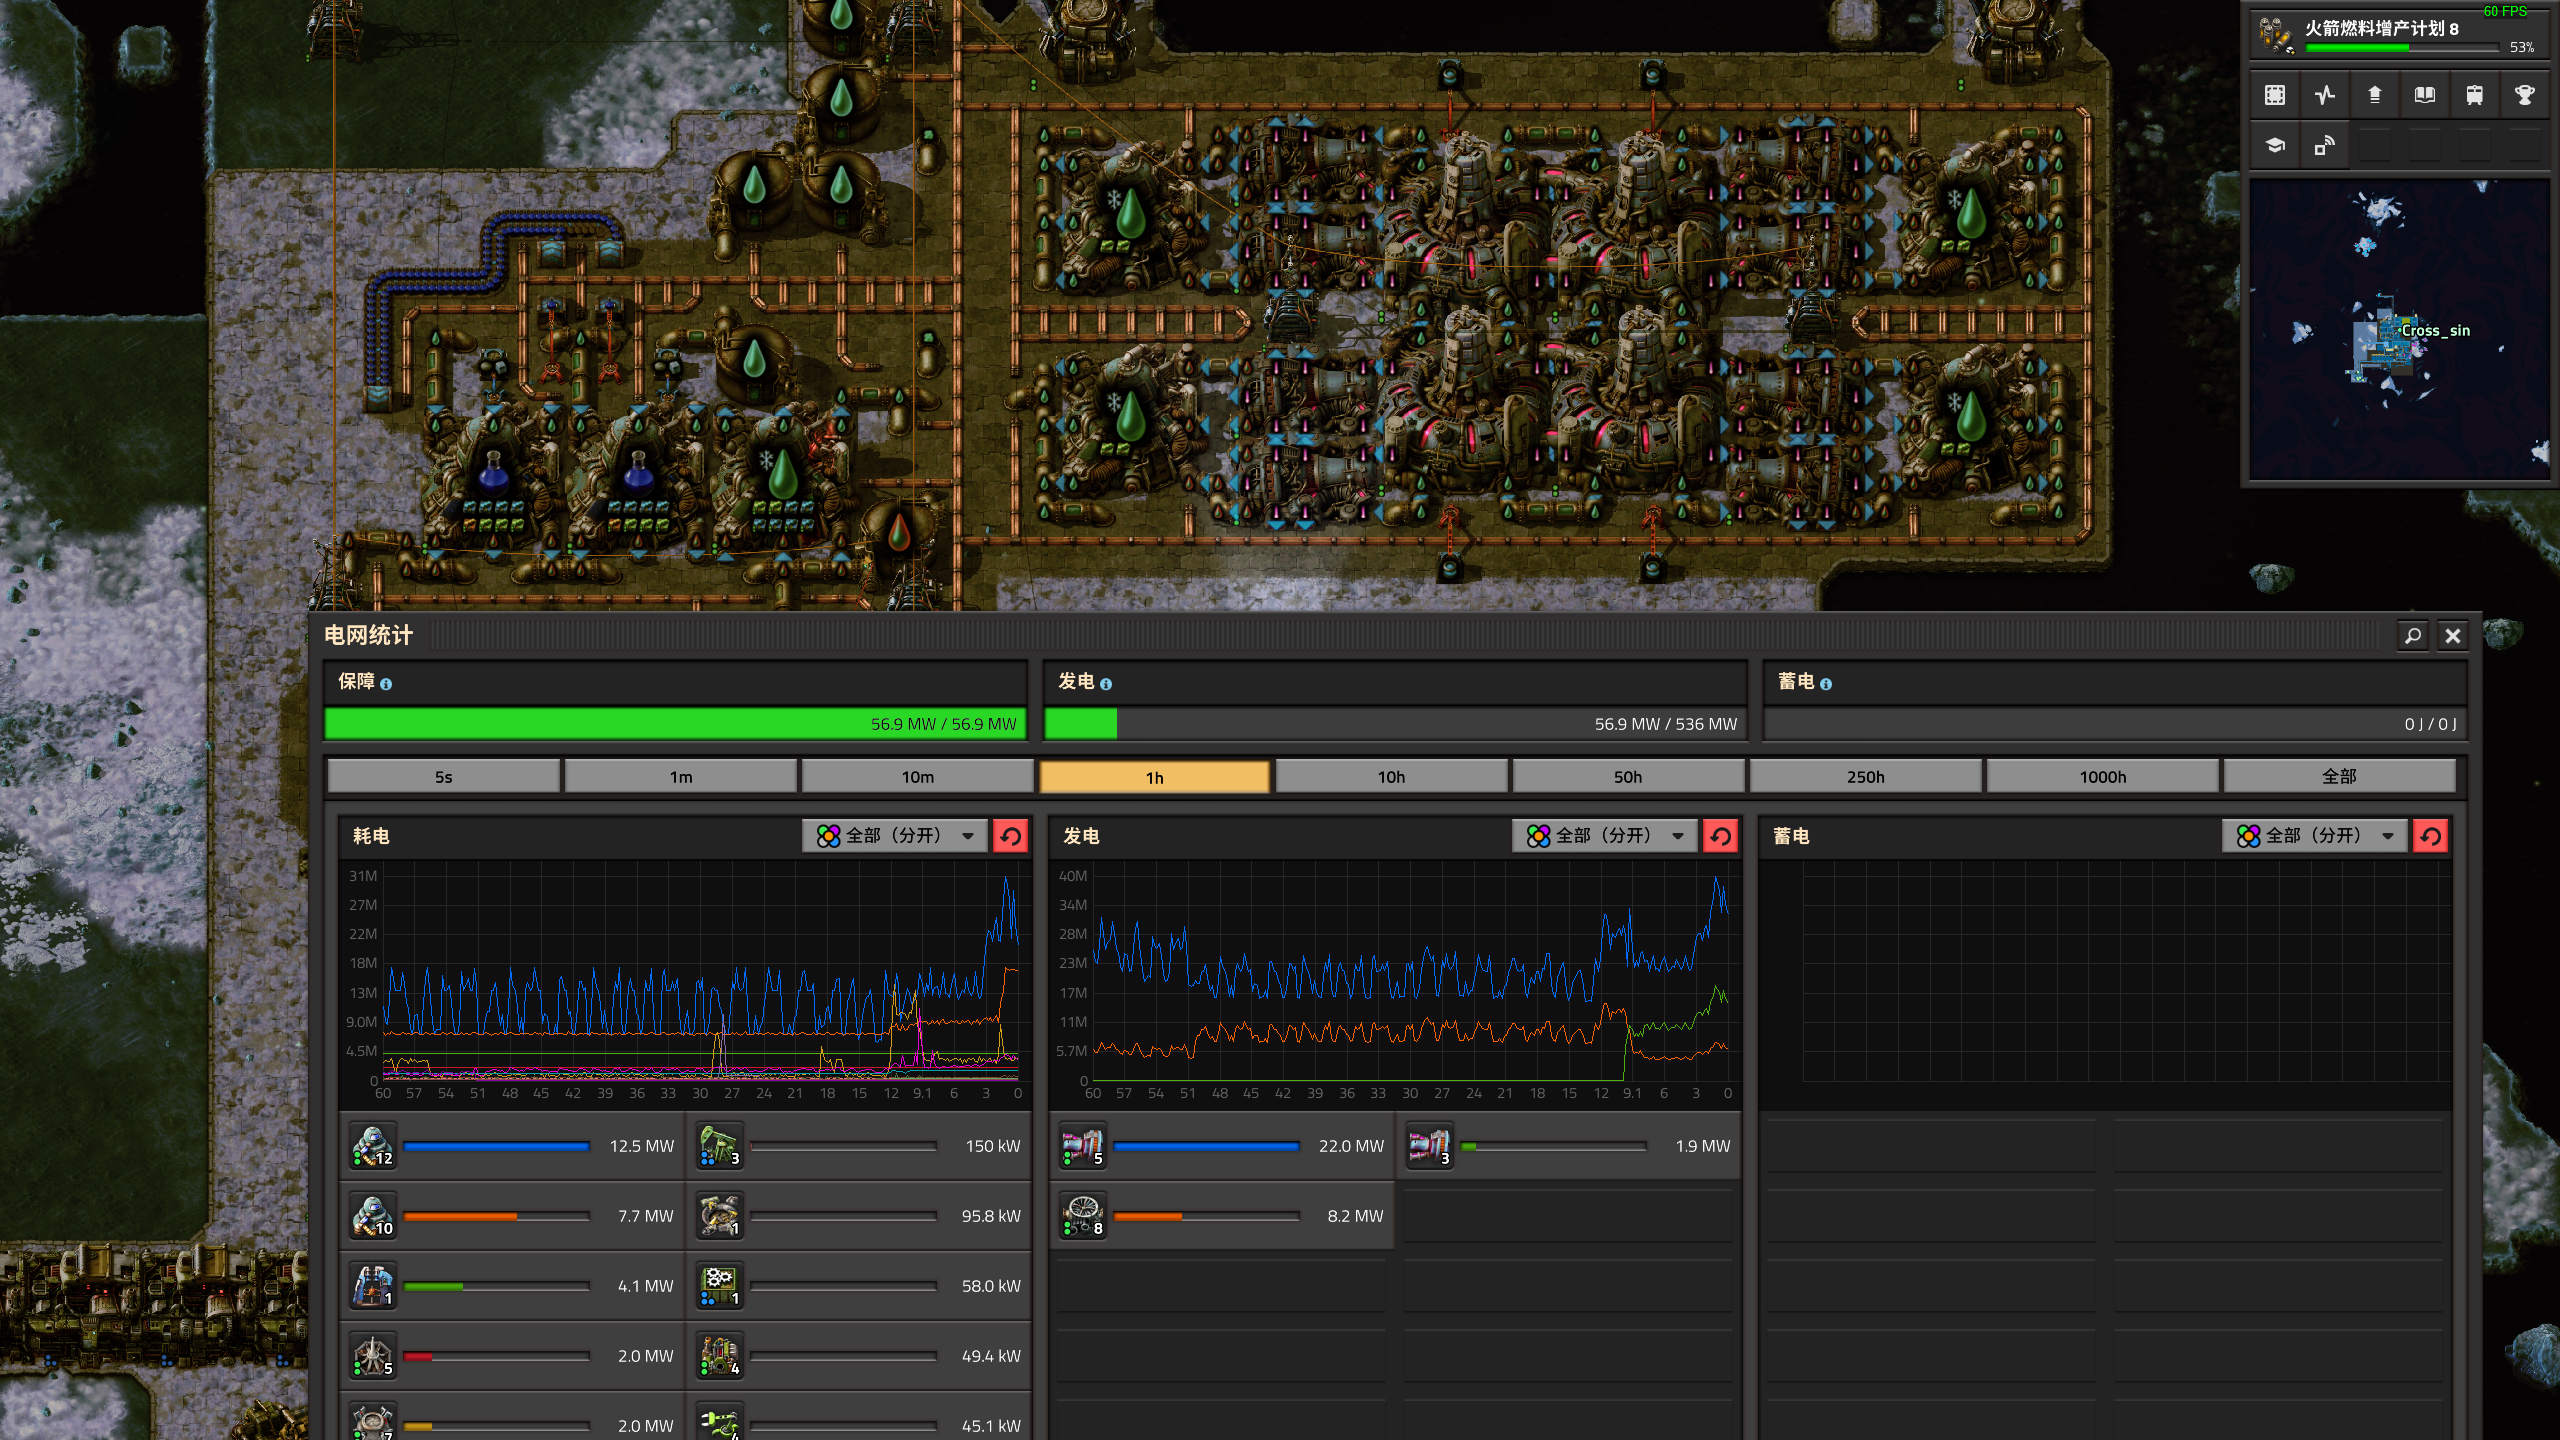Click the 22.0 MW value
The width and height of the screenshot is (2560, 1440).
pos(1351,1146)
